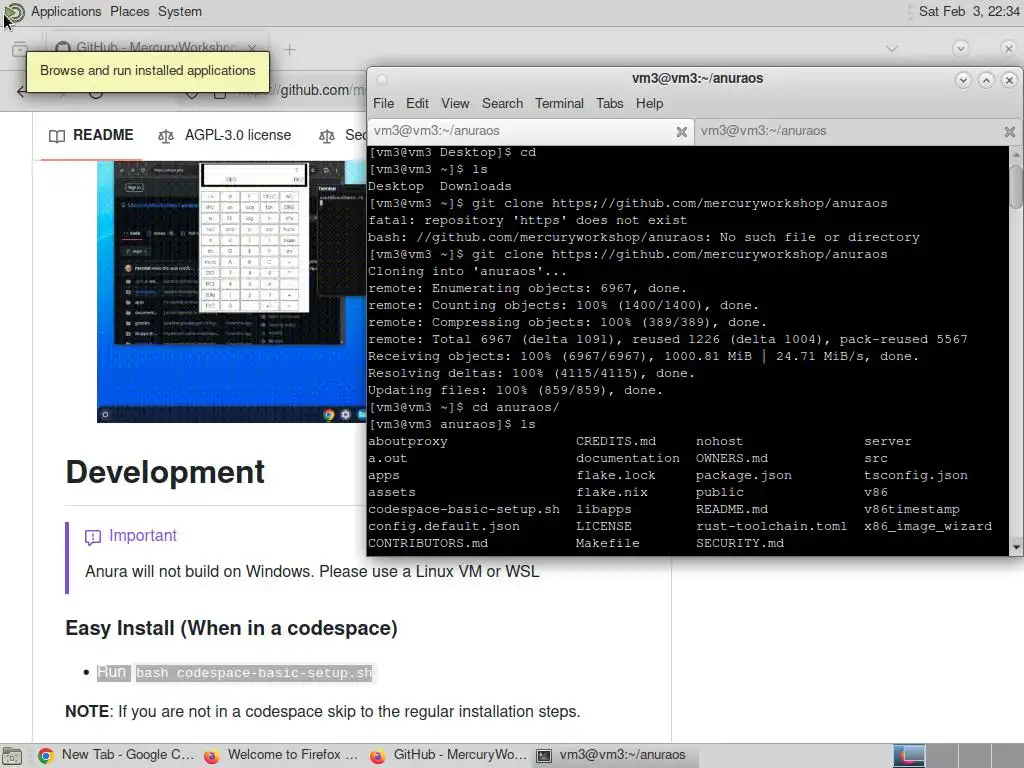The height and width of the screenshot is (768, 1024).
Task: Click the AnuraOS screenshot image in README
Action: 231,291
